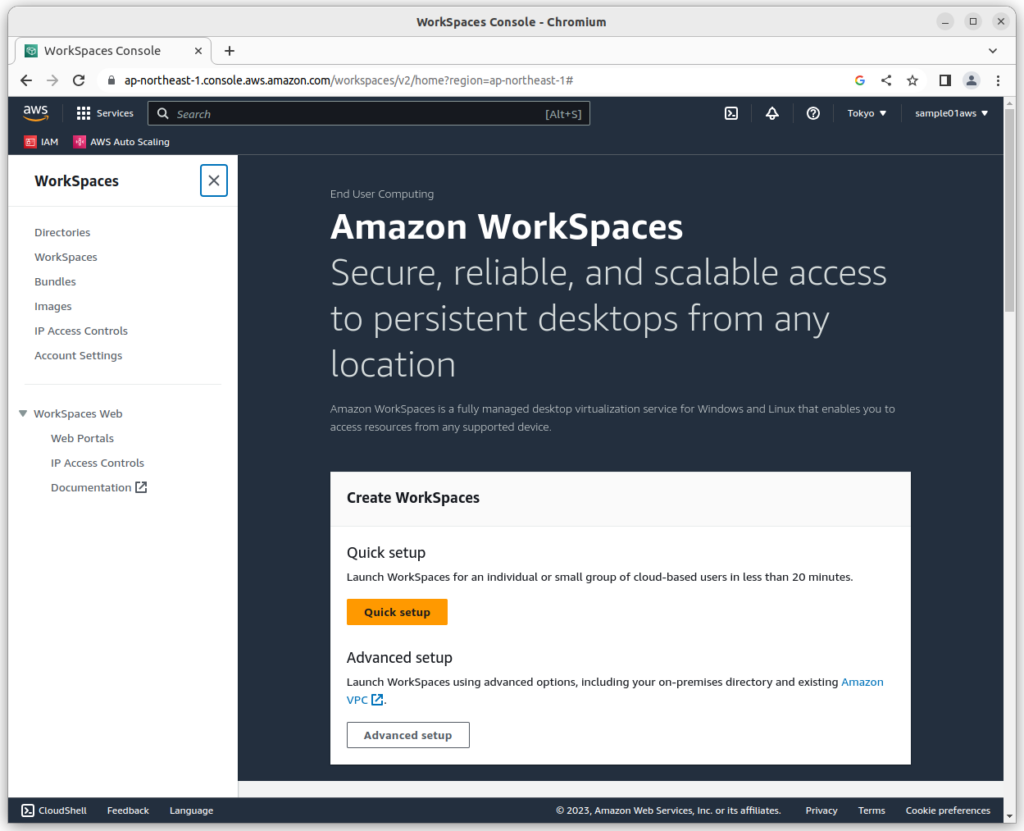This screenshot has height=831, width=1024.
Task: Click the browser address bar
Action: click(x=400, y=80)
